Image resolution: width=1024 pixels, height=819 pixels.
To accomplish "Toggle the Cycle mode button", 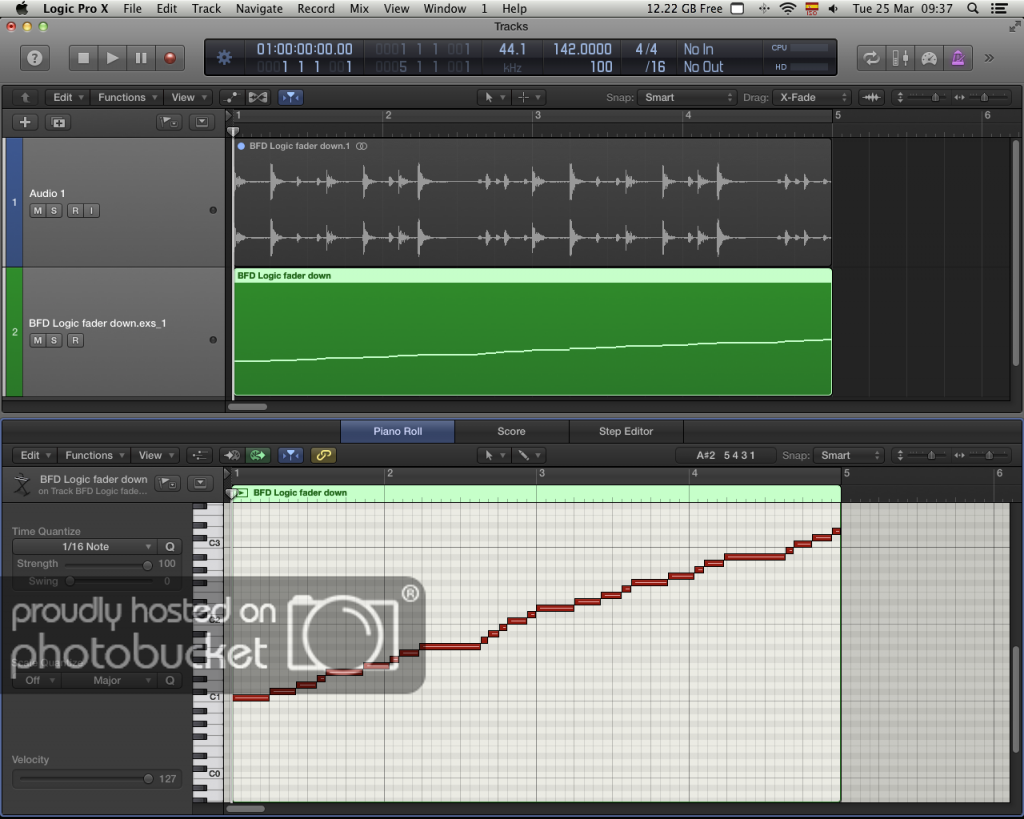I will click(x=872, y=58).
